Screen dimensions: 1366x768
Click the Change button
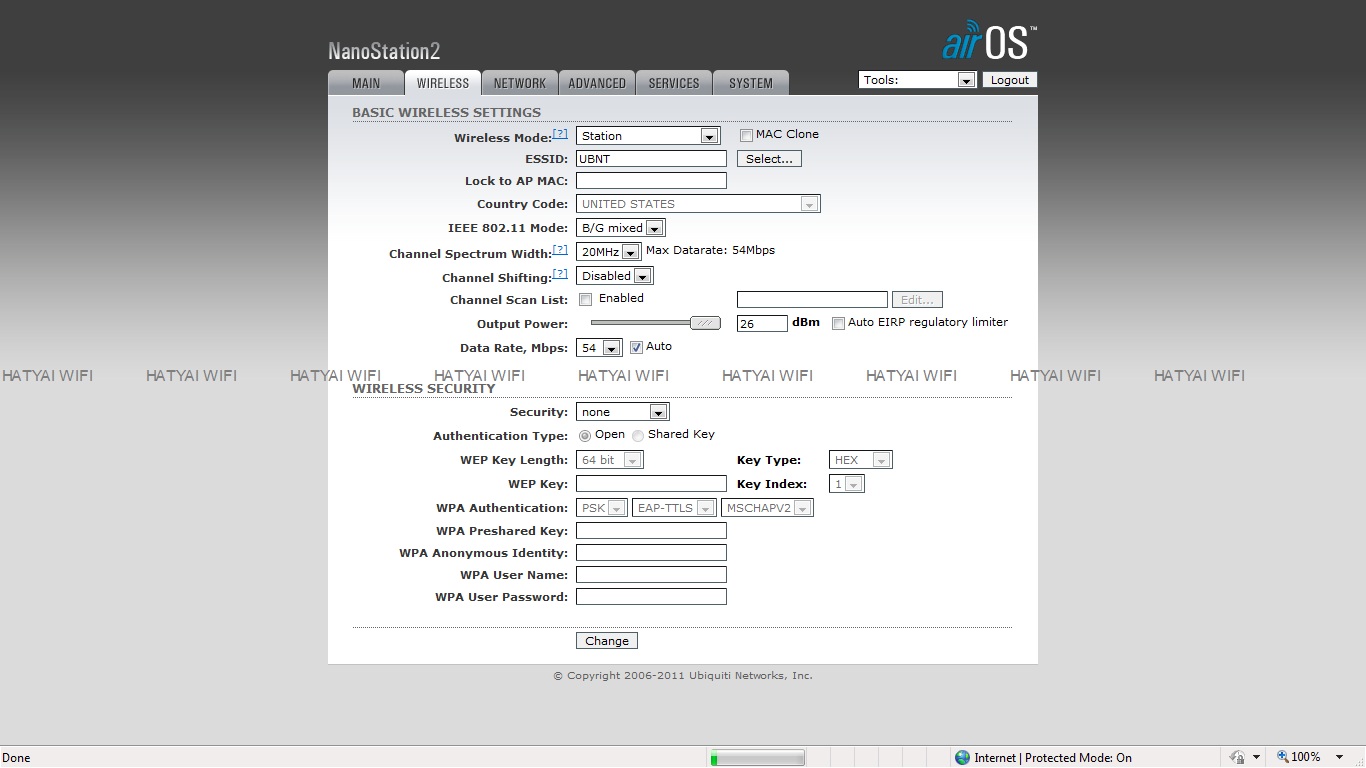607,641
